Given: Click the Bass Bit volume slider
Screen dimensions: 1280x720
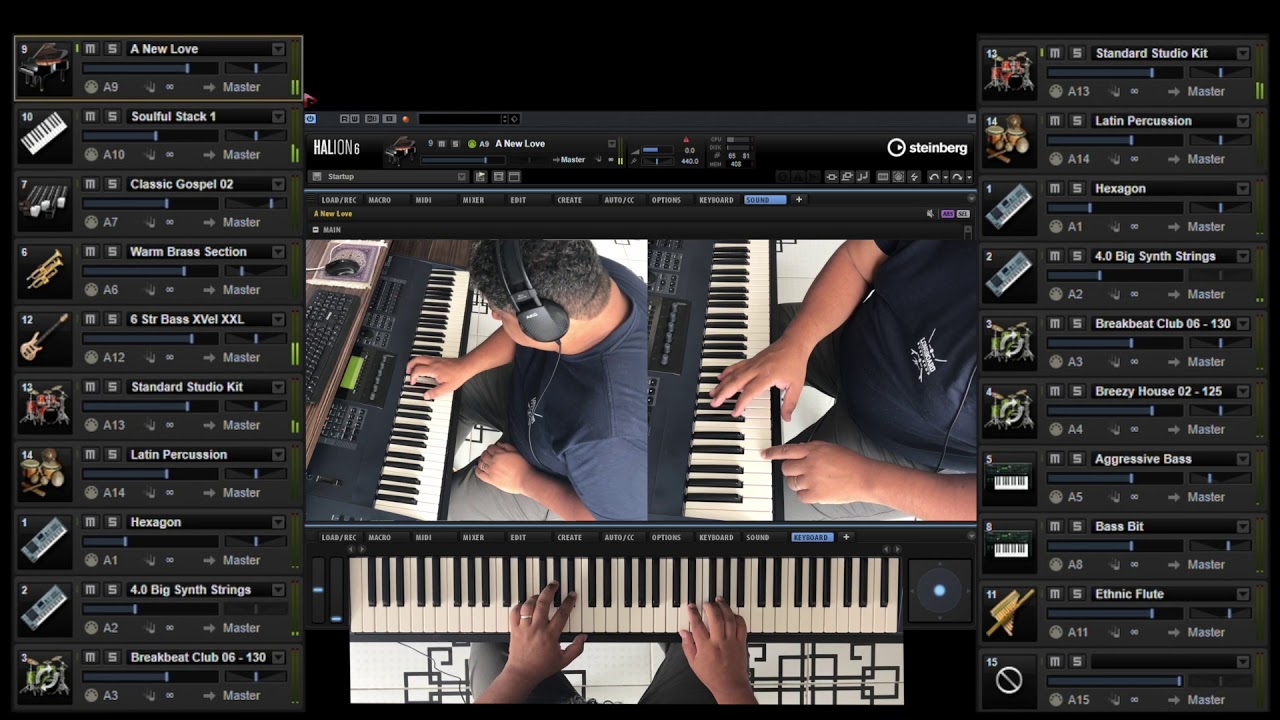Looking at the screenshot, I should [1113, 546].
